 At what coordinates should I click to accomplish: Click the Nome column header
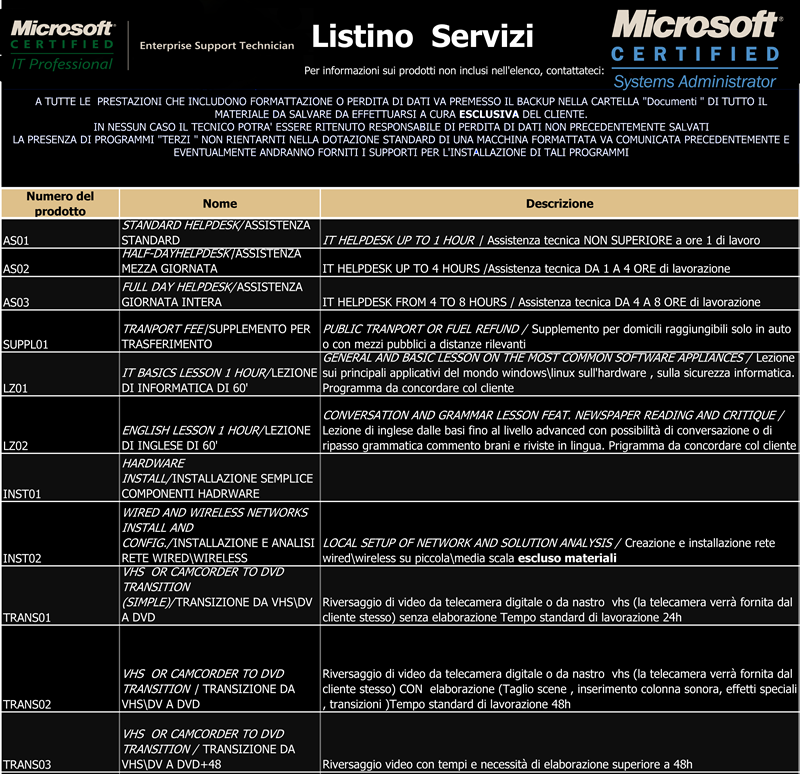click(219, 204)
